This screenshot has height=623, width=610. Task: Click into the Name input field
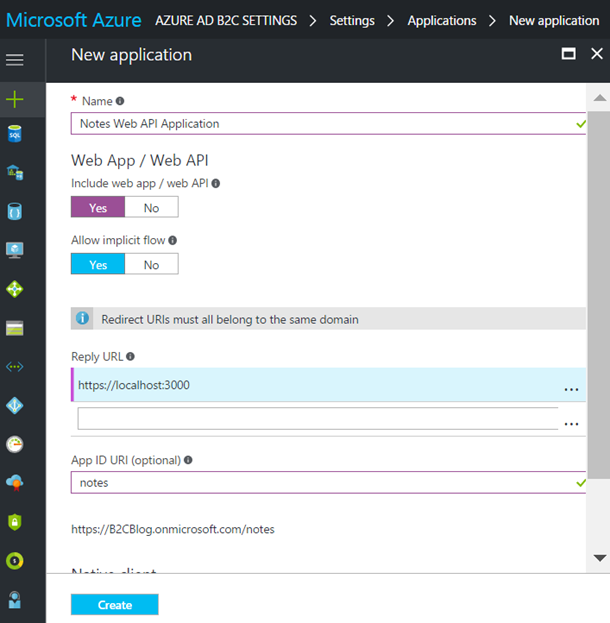(x=328, y=123)
